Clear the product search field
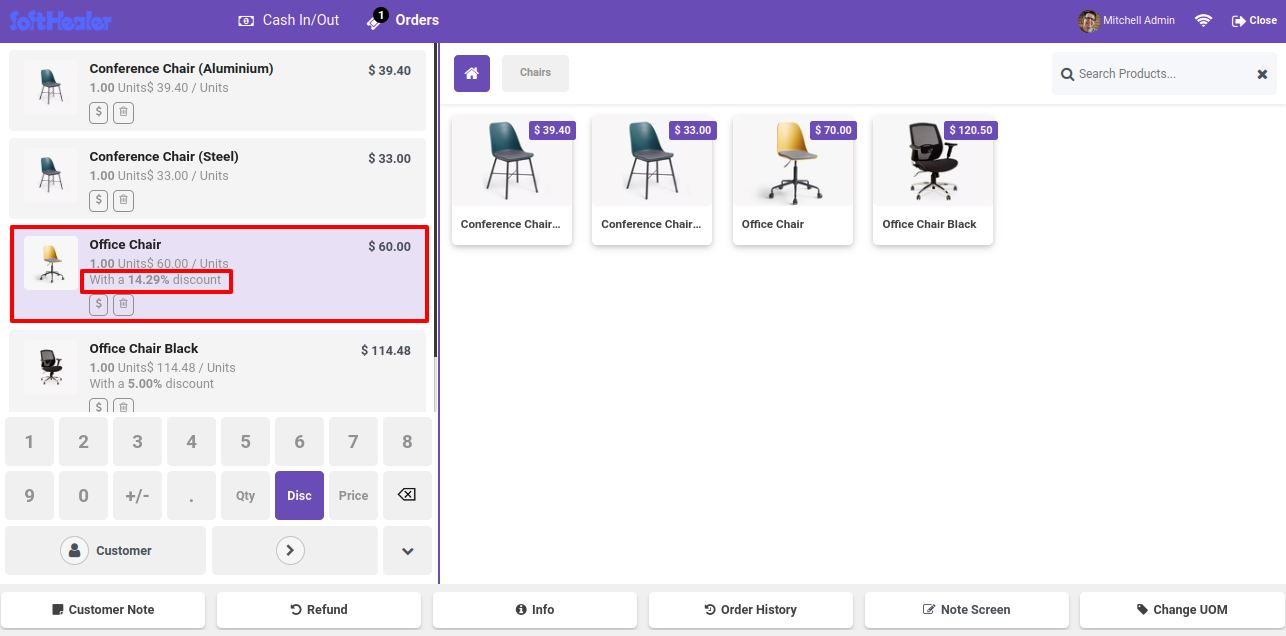Viewport: 1286px width, 636px height. [1262, 74]
